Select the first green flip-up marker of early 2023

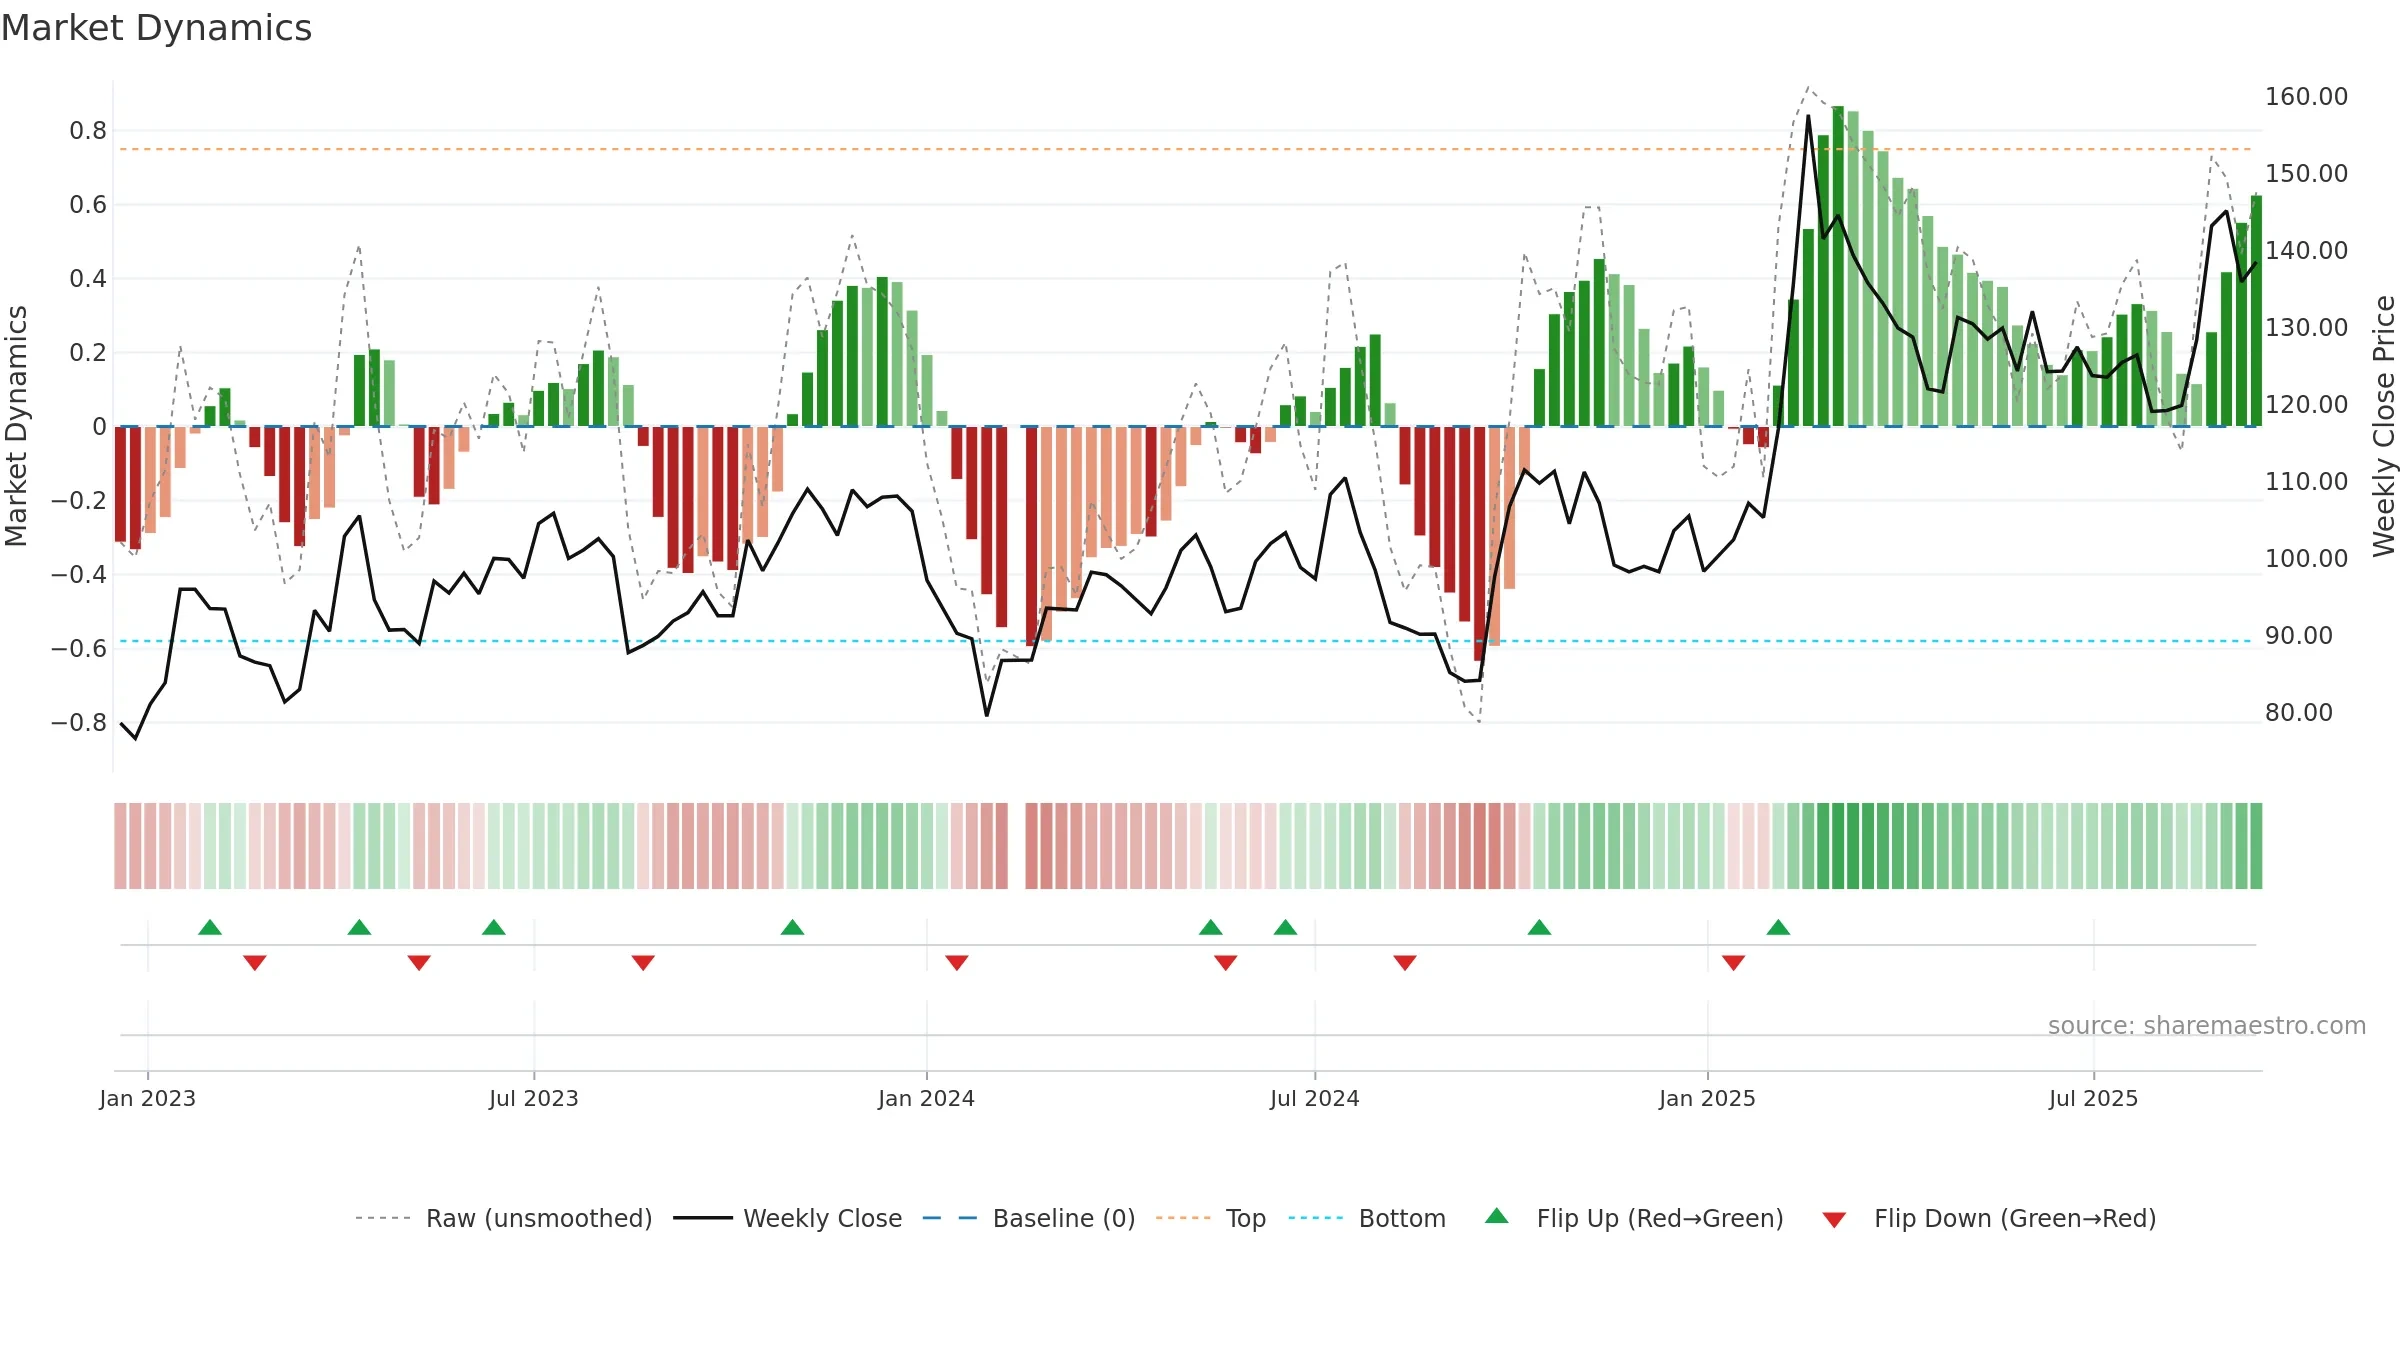click(210, 927)
